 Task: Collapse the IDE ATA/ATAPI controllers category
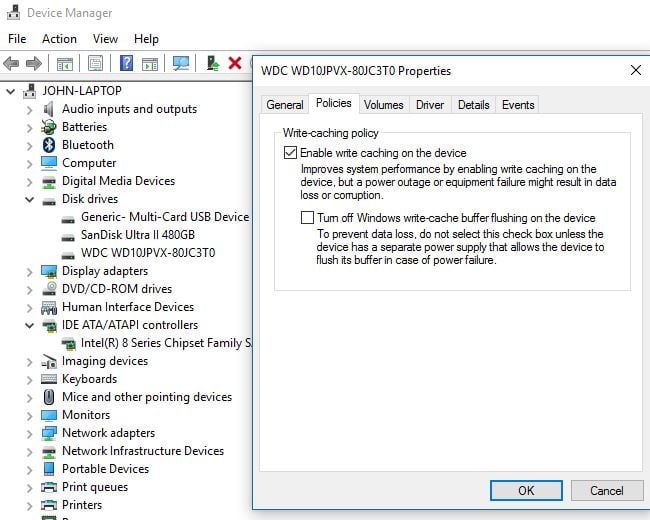[x=29, y=326]
